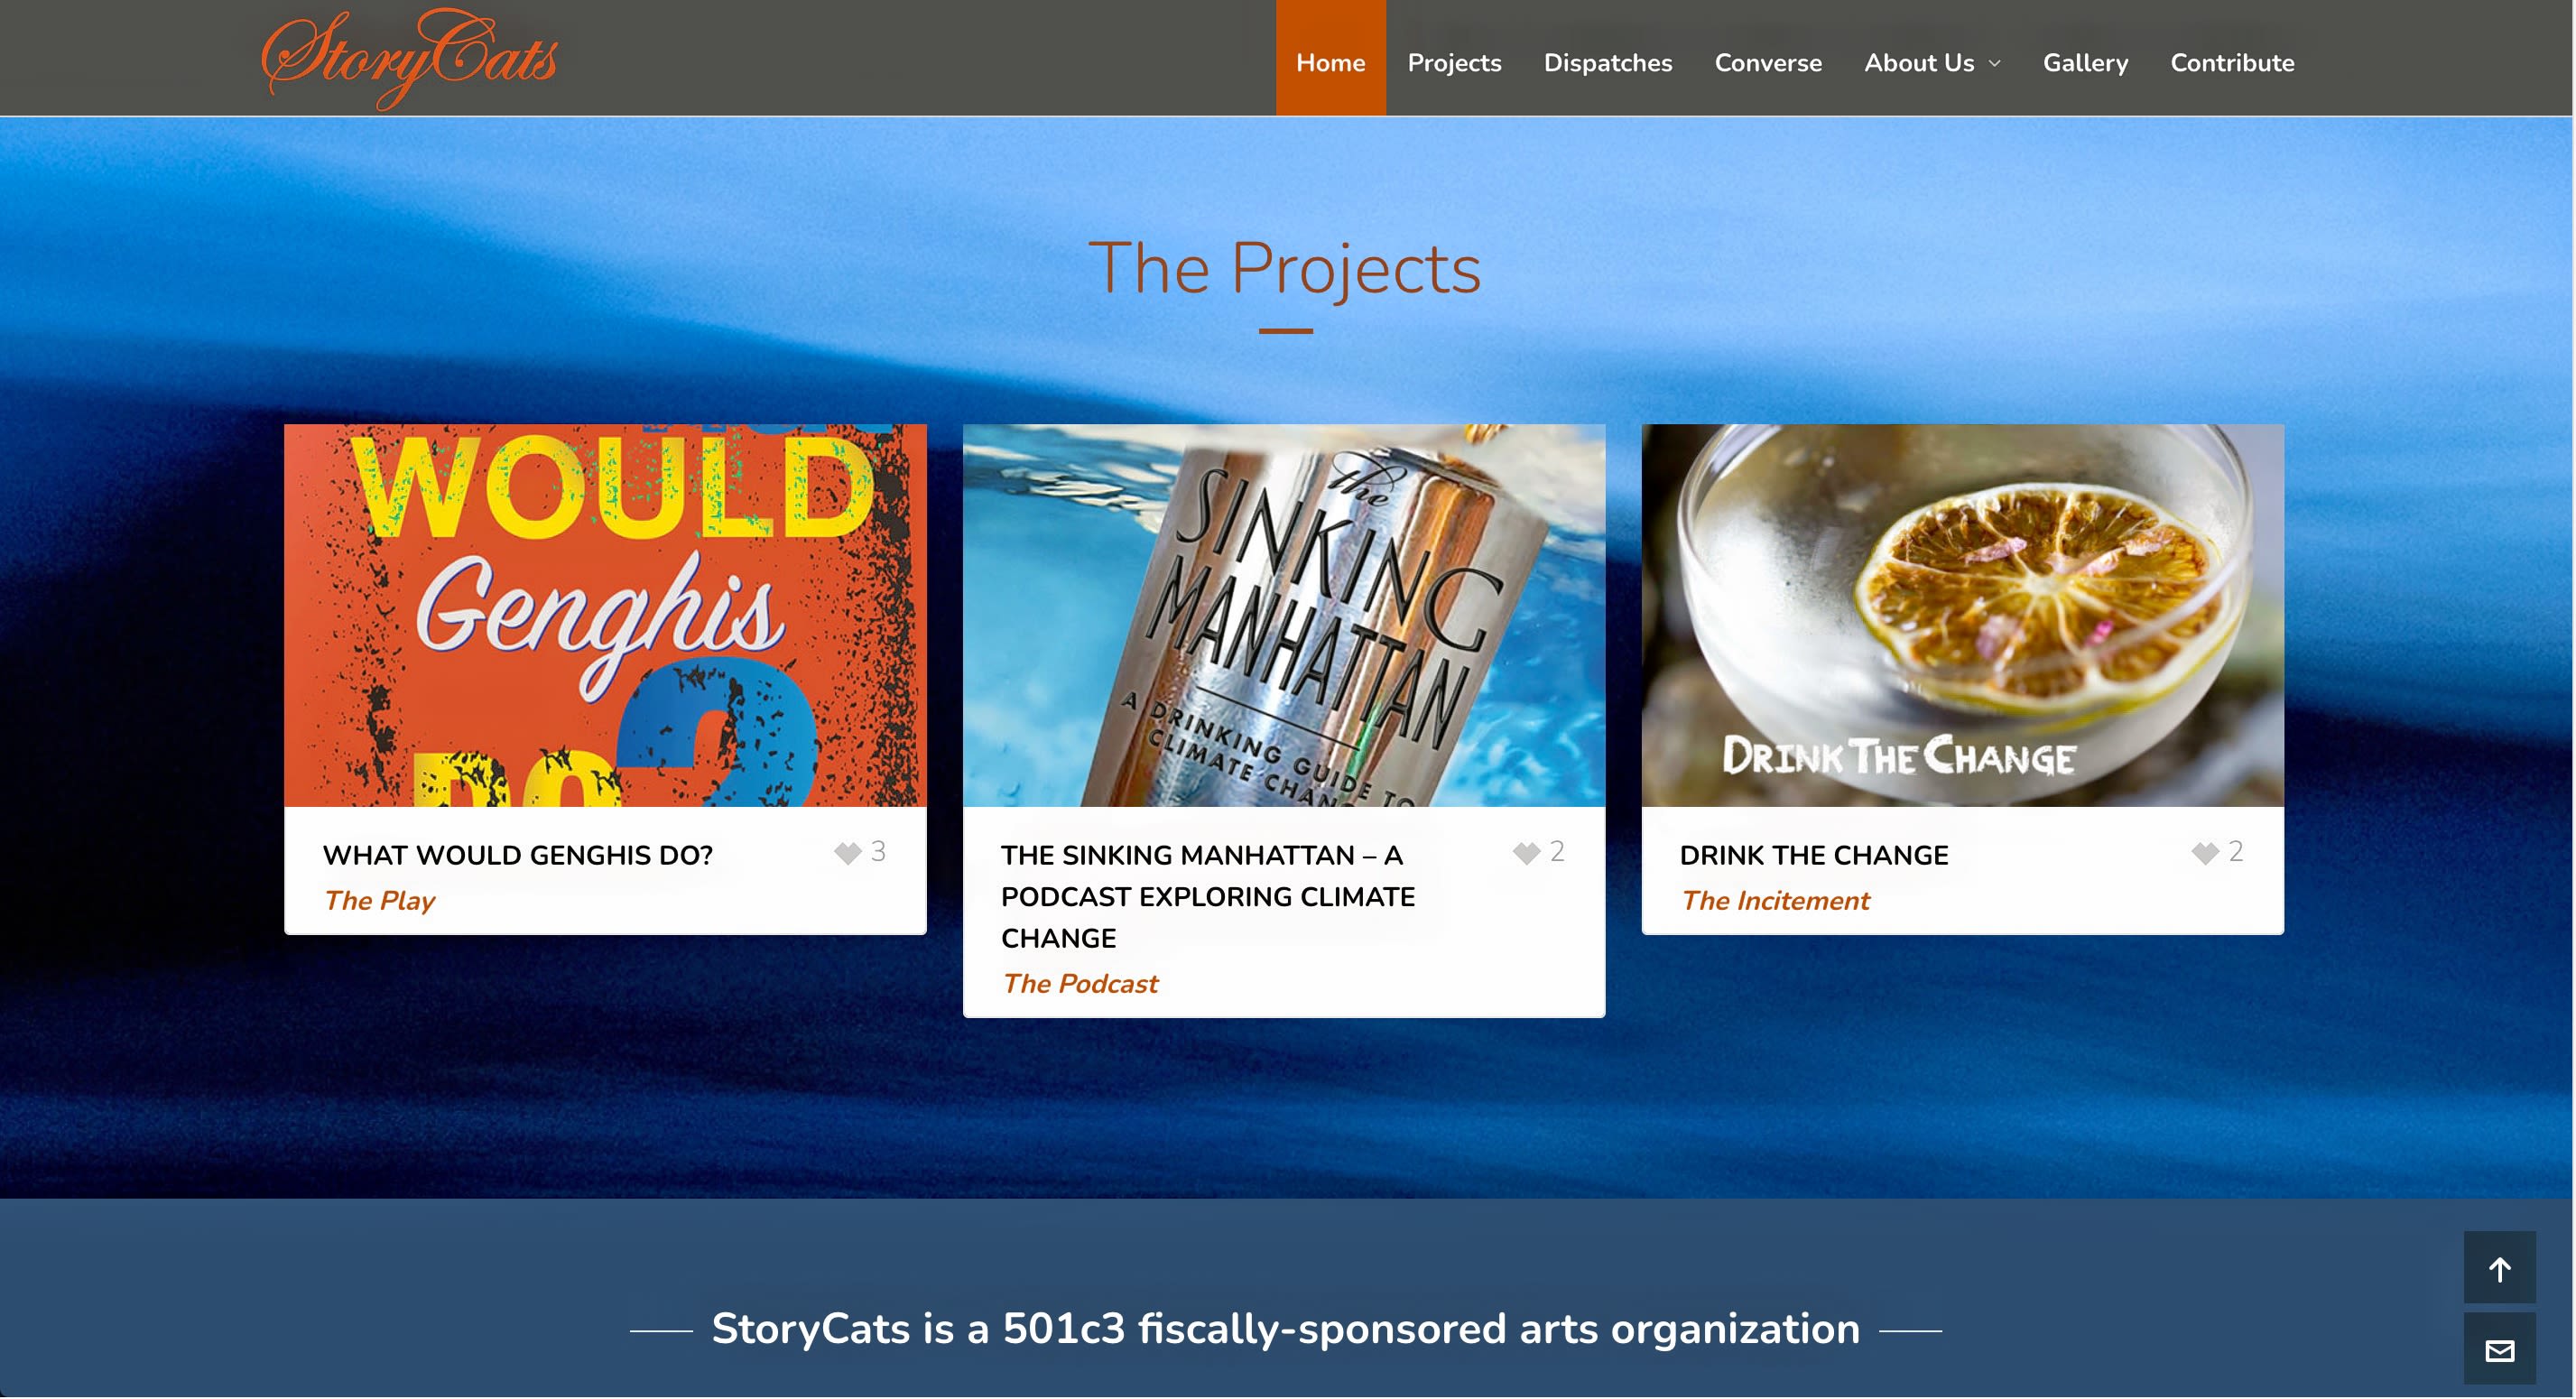The height and width of the screenshot is (1399, 2576).
Task: Like The Sinking Manhattan podcast card
Action: tap(1527, 853)
